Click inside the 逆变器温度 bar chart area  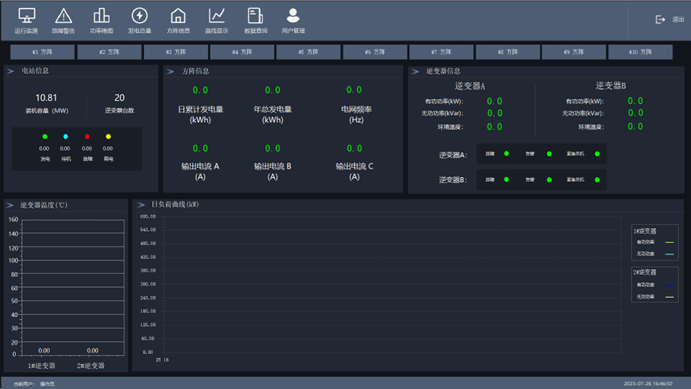(73, 287)
